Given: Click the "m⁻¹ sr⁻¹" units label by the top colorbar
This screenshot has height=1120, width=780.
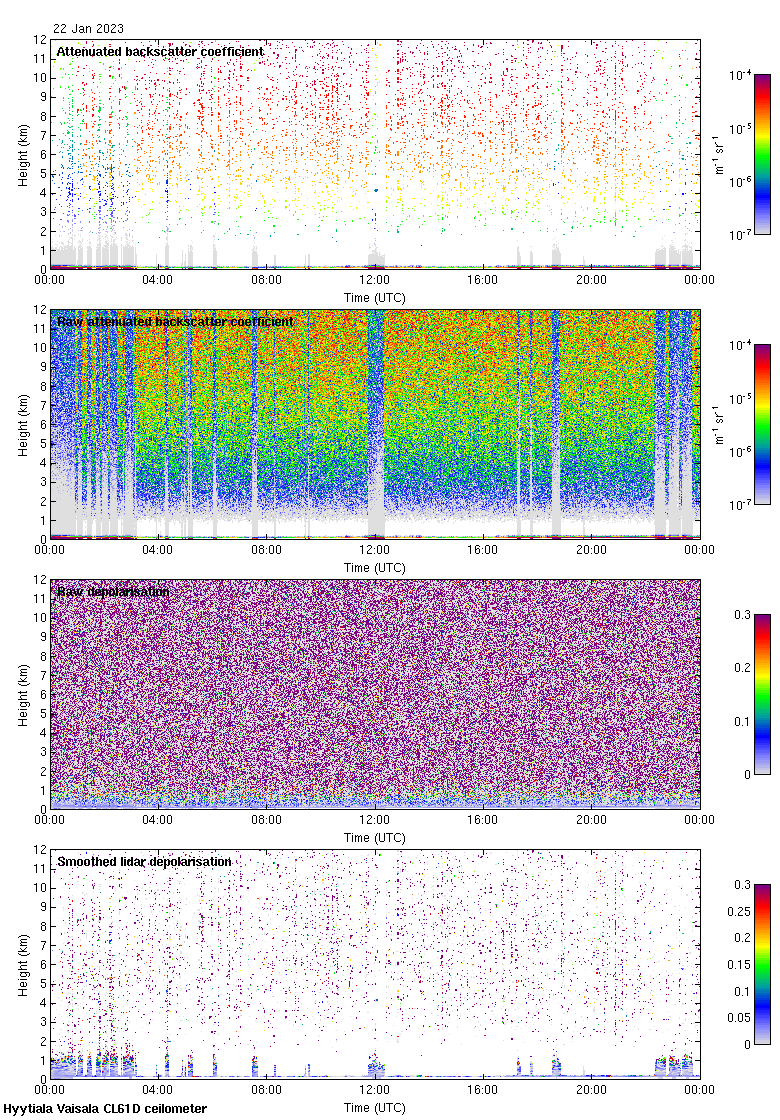Looking at the screenshot, I should pyautogui.click(x=720, y=155).
